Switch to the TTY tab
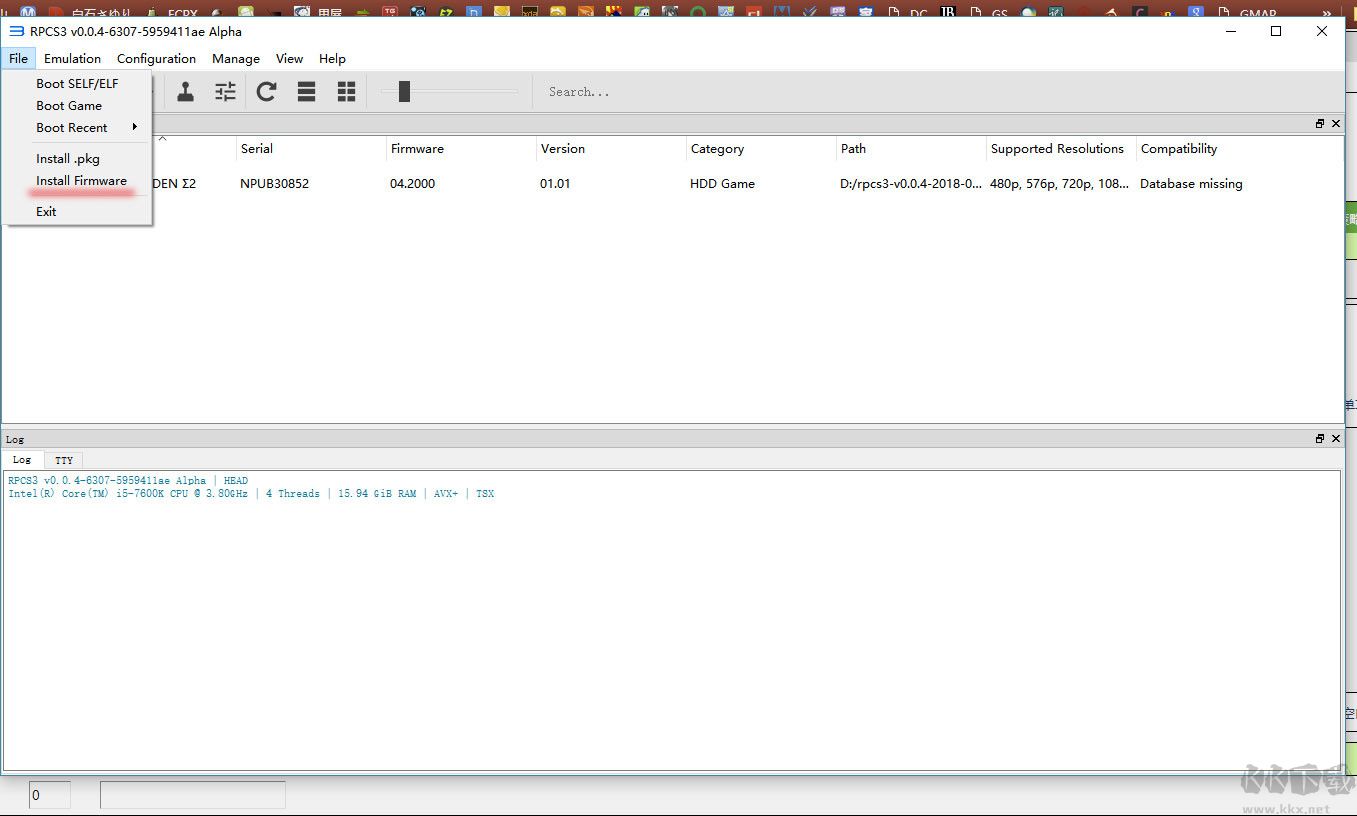 (x=64, y=460)
